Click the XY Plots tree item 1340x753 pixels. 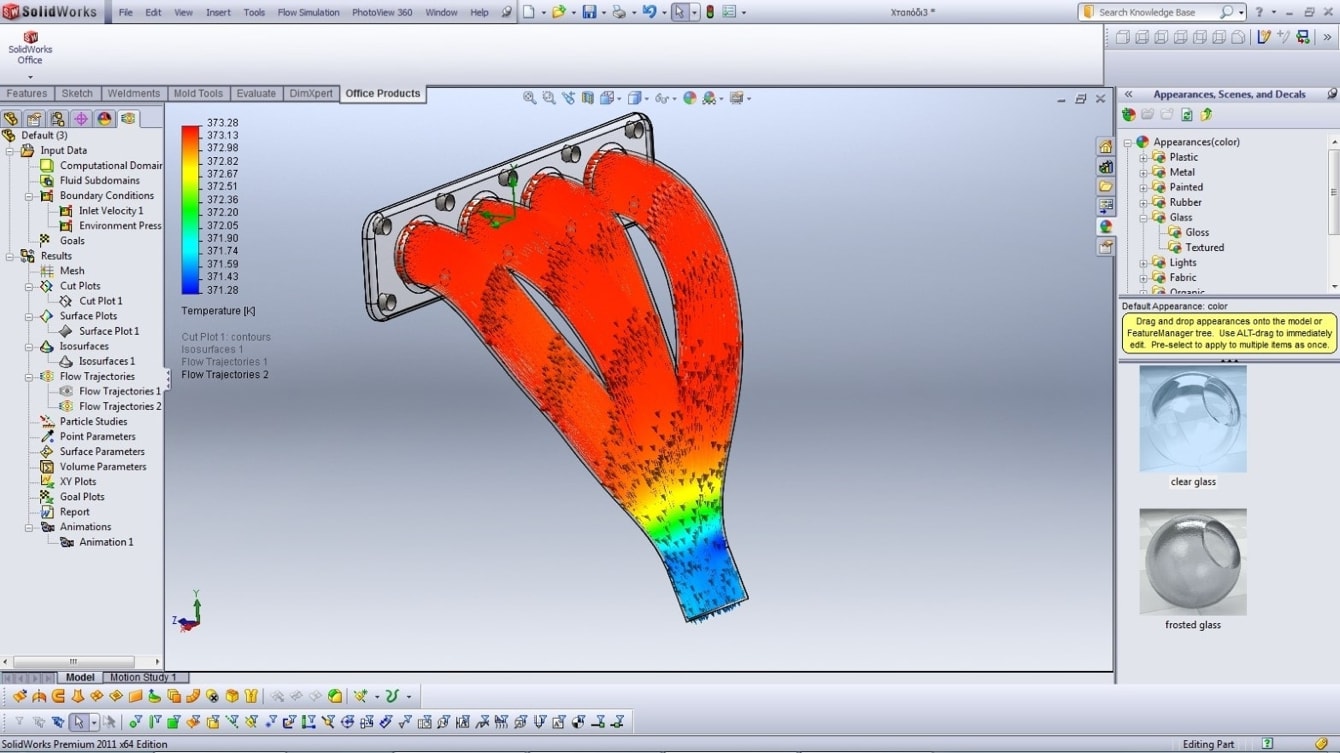(x=78, y=482)
